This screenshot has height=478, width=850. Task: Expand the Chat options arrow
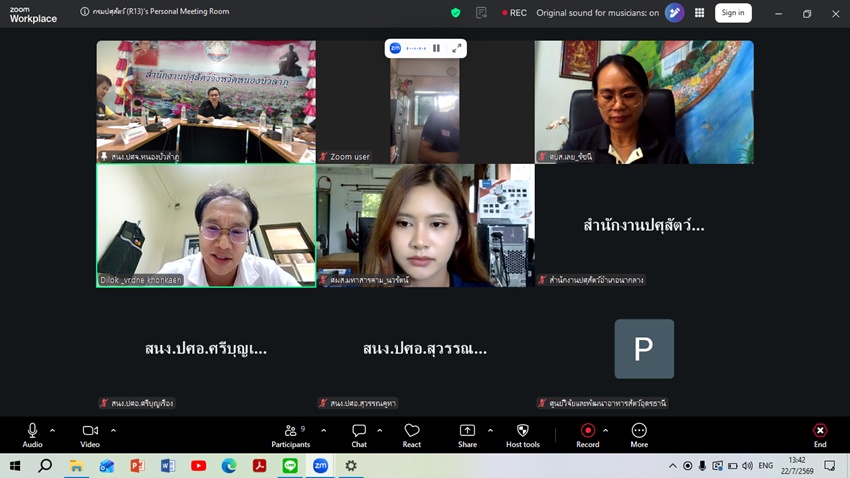379,431
